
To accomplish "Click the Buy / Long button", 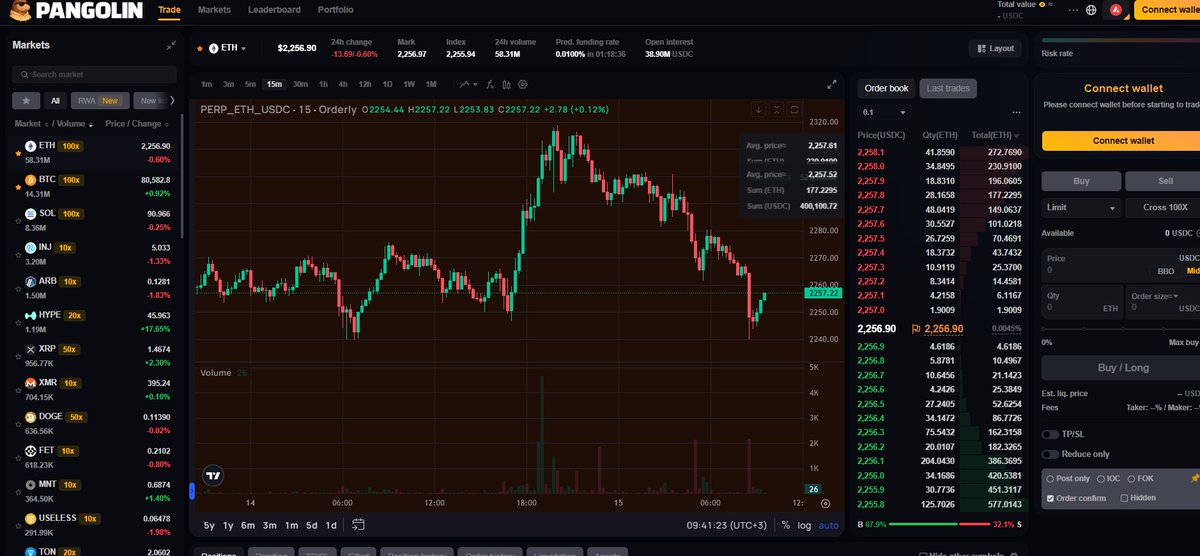I will (1122, 368).
